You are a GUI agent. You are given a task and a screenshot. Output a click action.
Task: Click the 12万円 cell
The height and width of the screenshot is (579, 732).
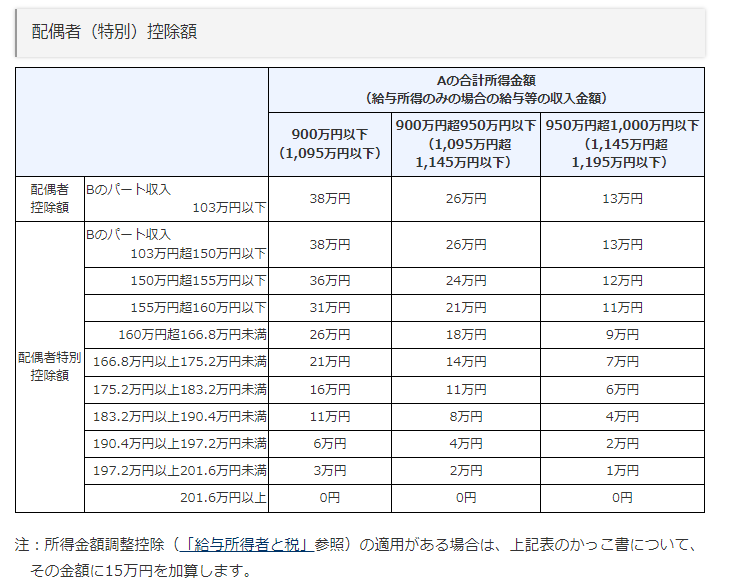[x=622, y=281]
